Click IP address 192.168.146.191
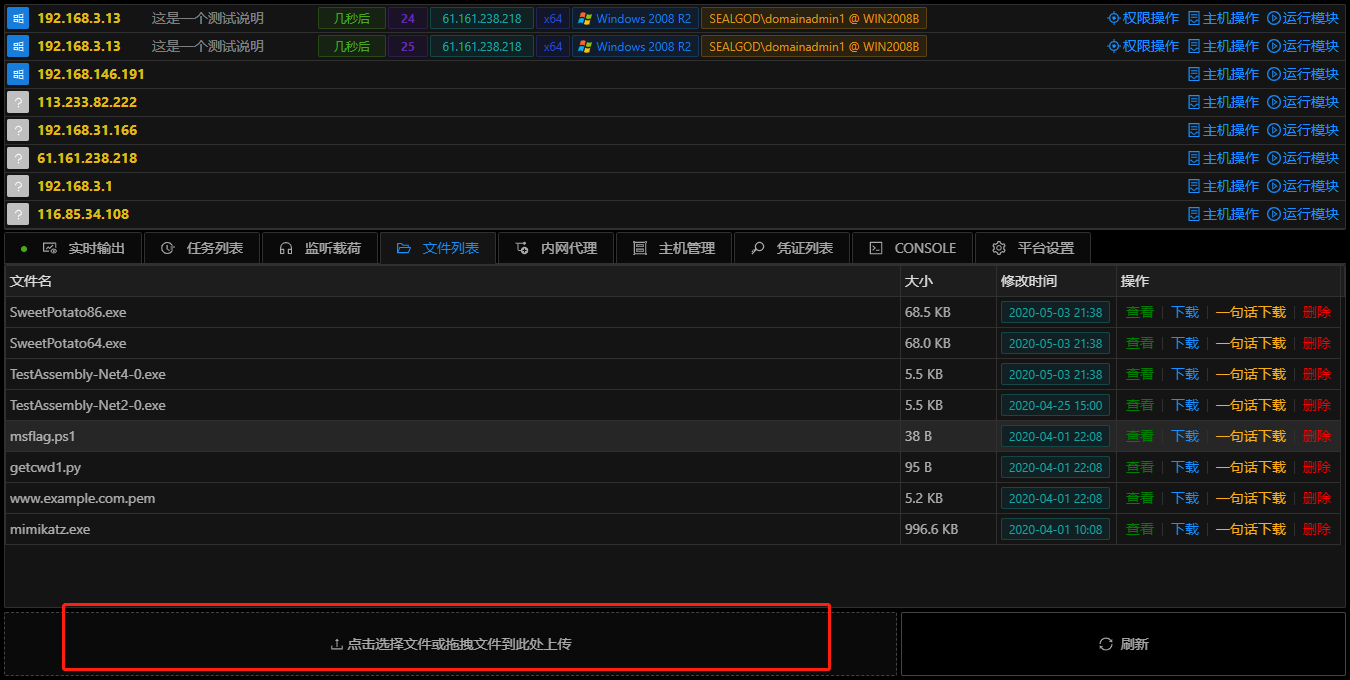The height and width of the screenshot is (680, 1350). (91, 74)
